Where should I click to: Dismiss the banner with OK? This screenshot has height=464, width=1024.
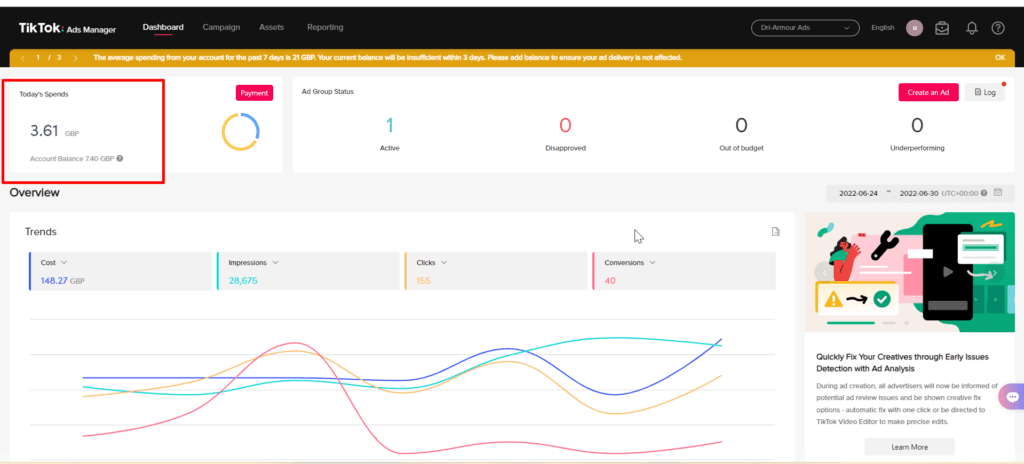tap(1000, 58)
